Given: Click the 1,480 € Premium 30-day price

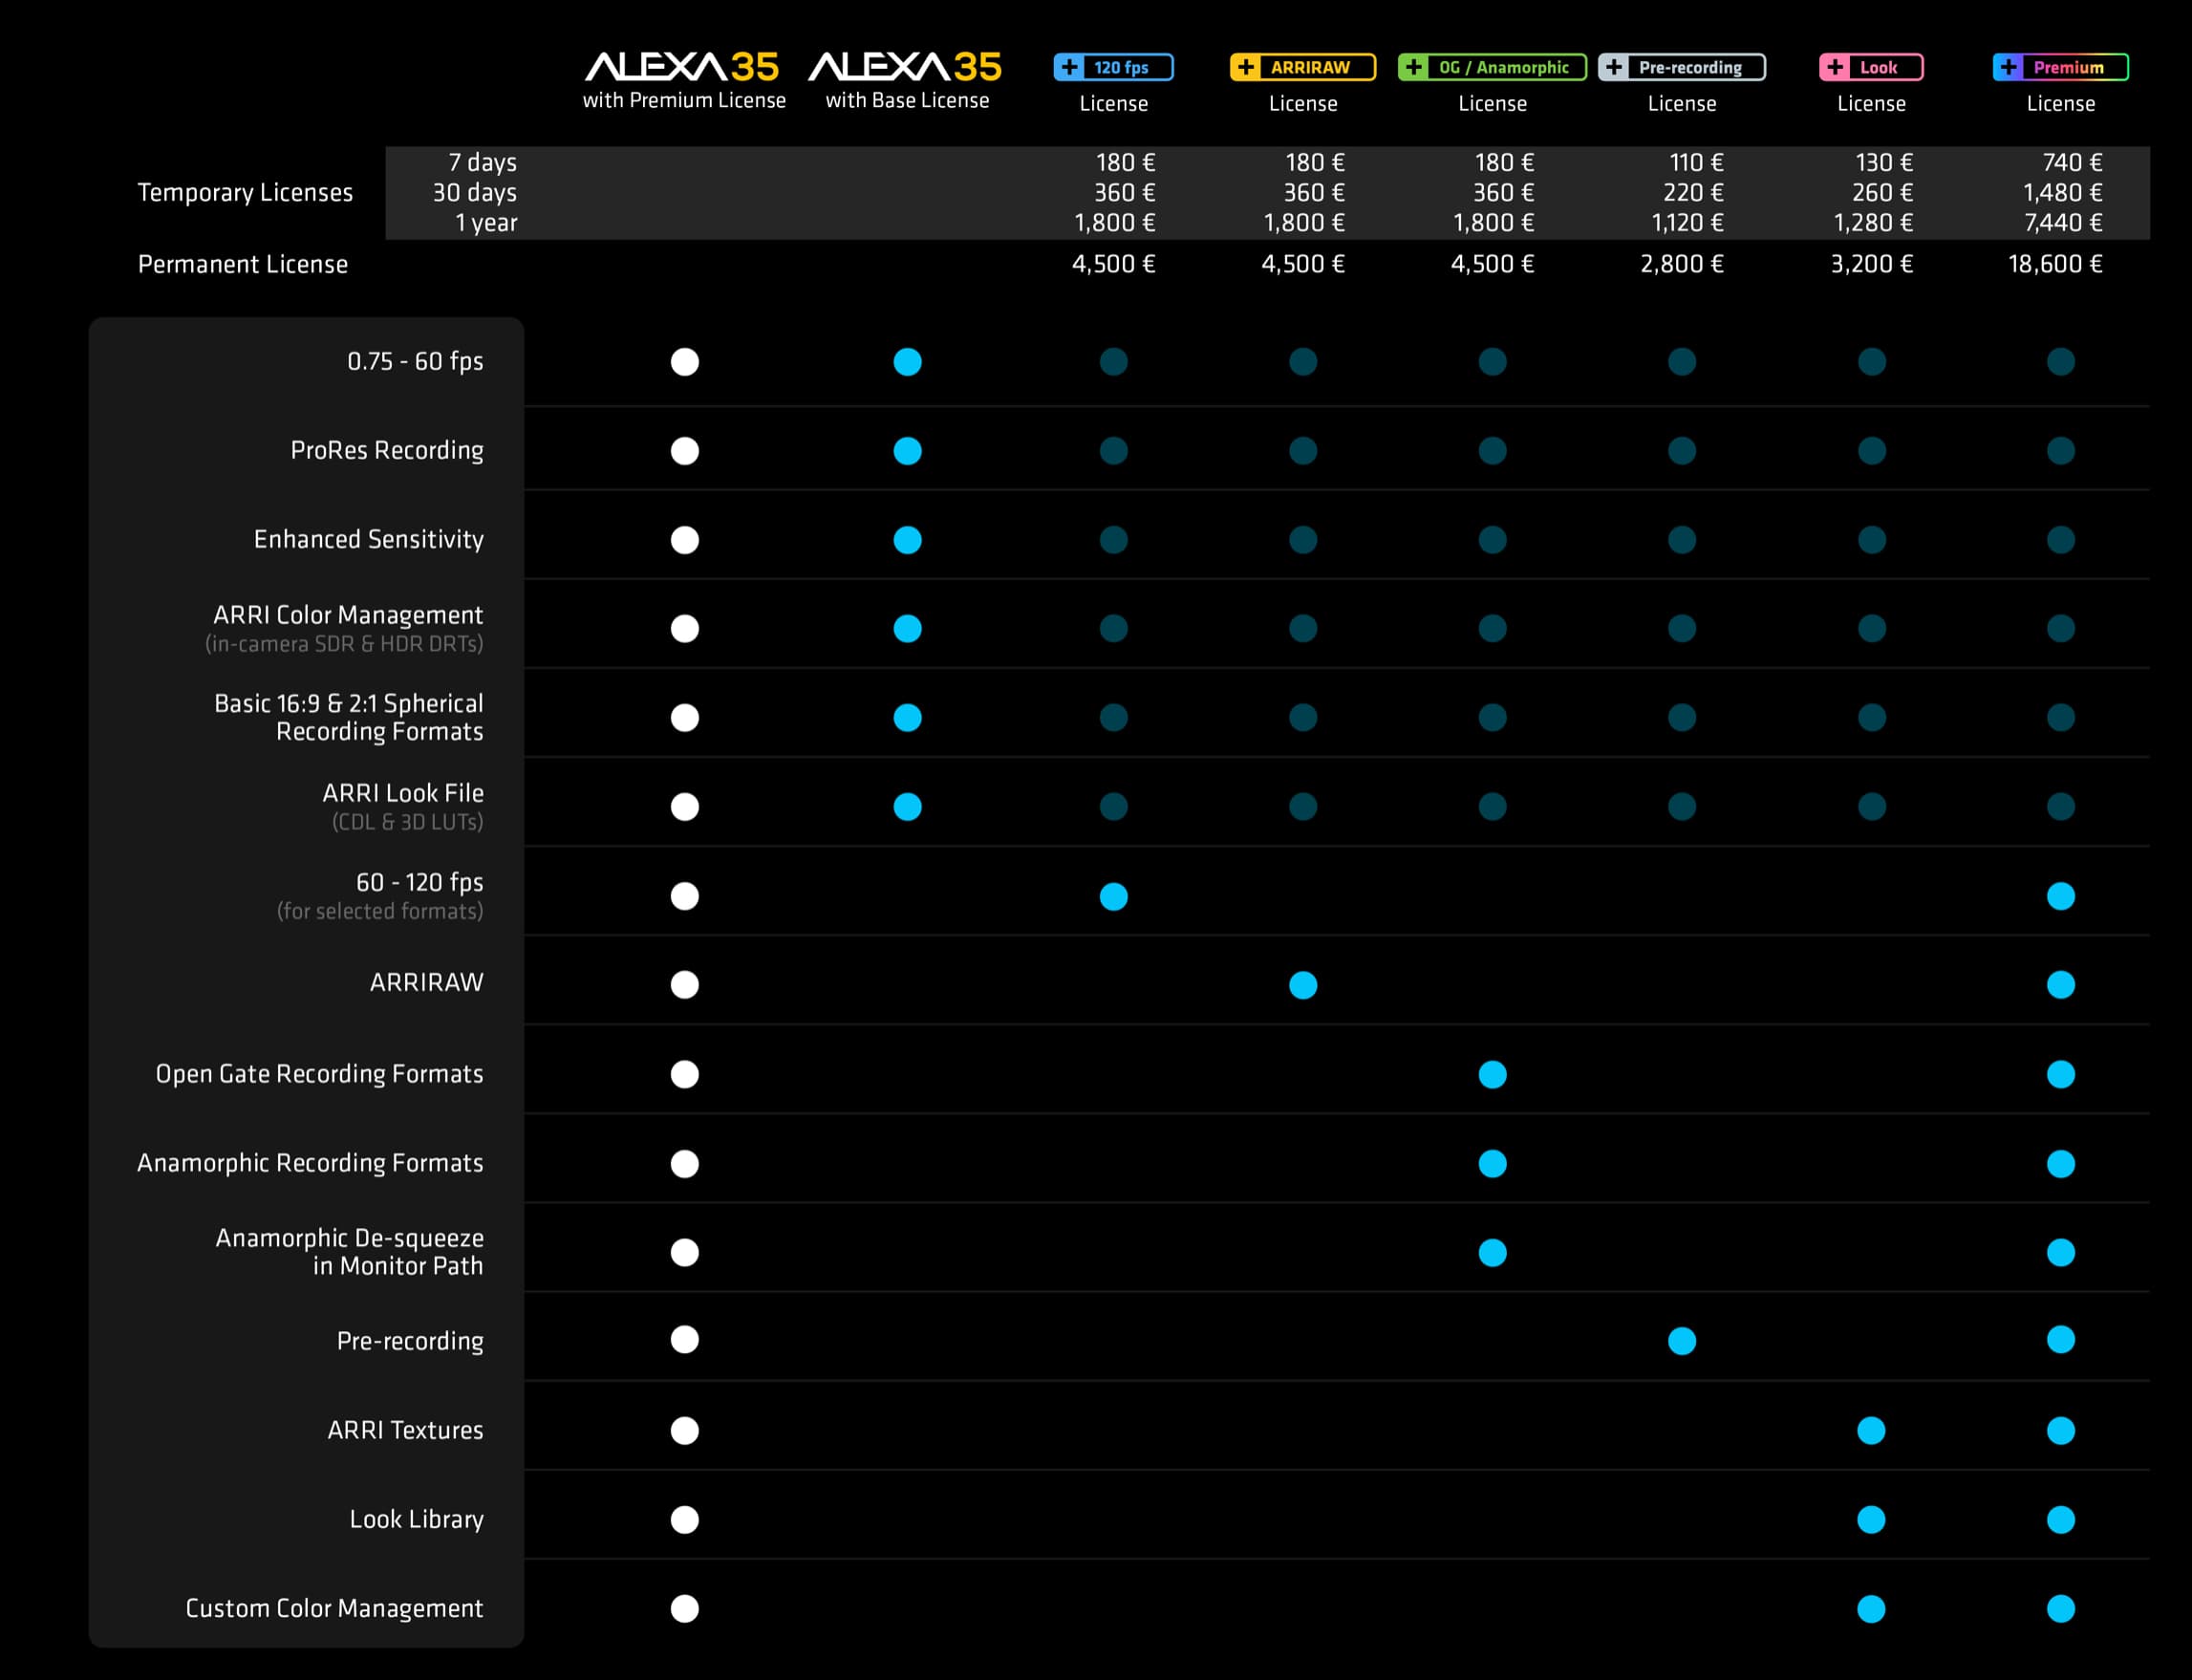Looking at the screenshot, I should point(2063,192).
